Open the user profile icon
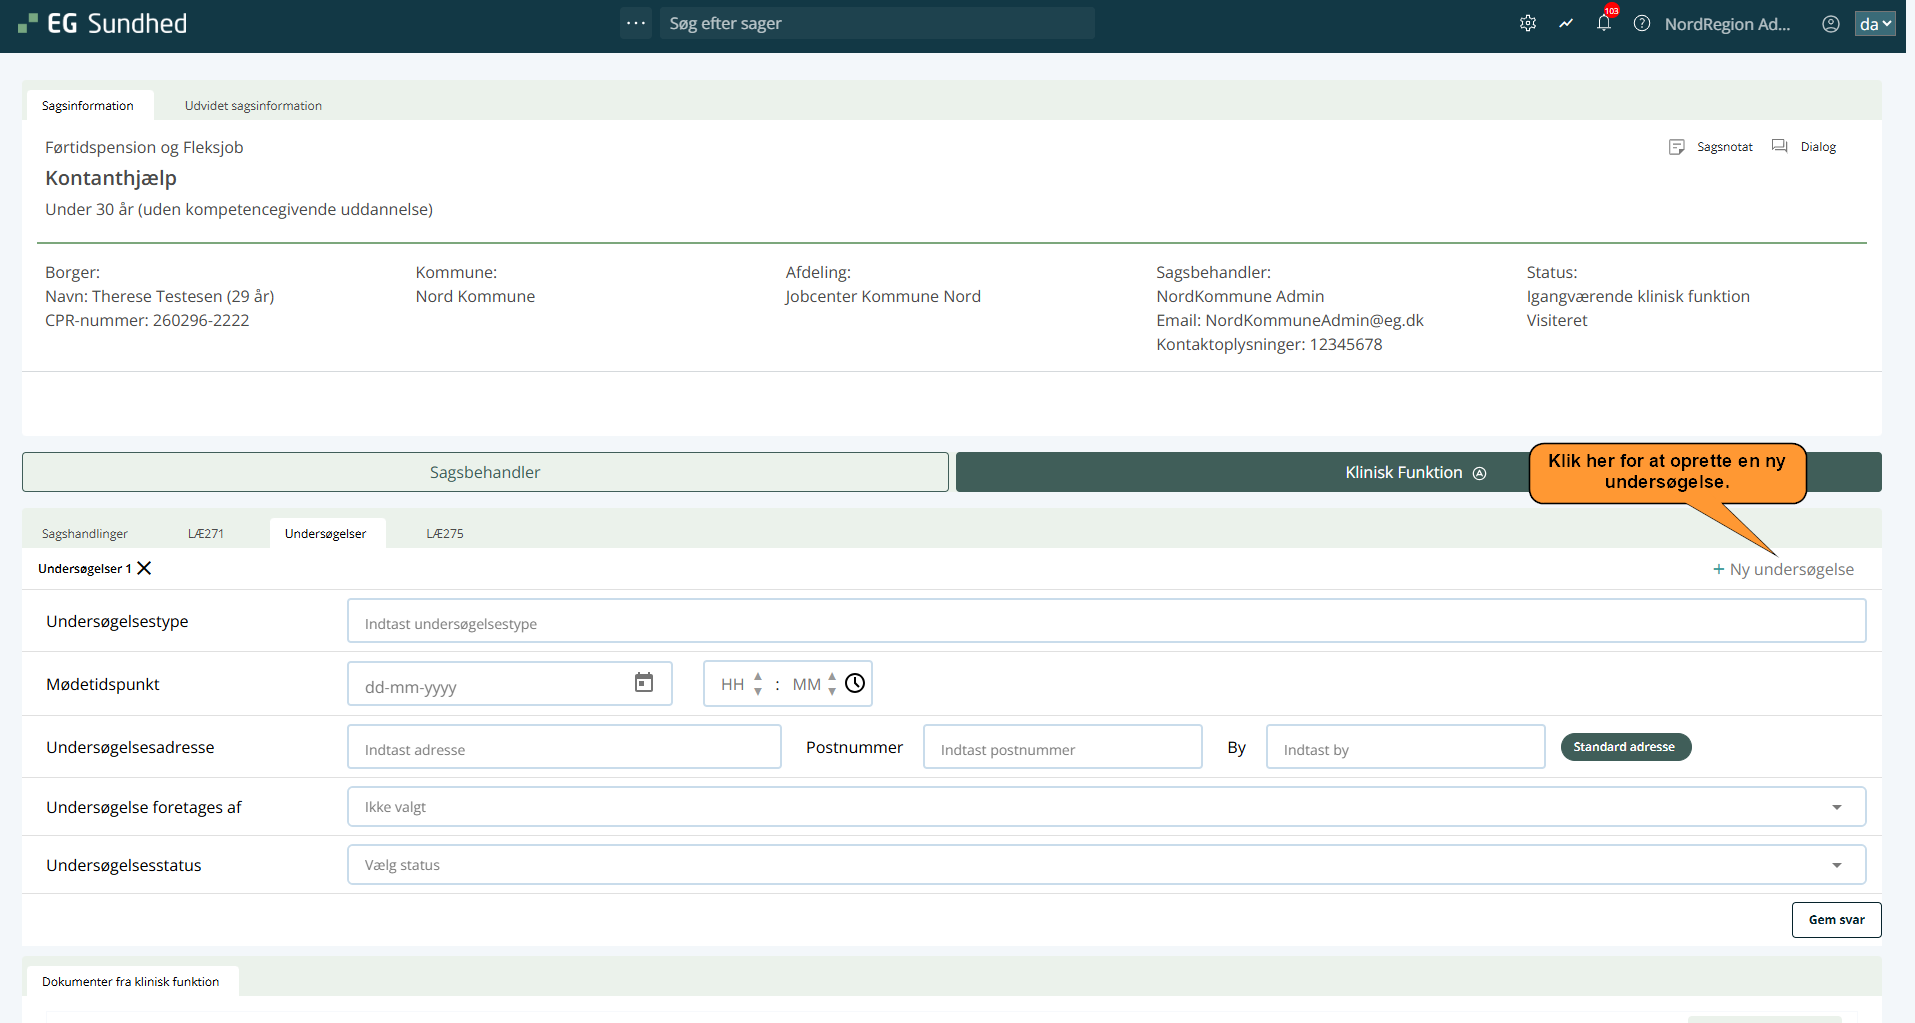Viewport: 1915px width, 1023px height. tap(1830, 23)
